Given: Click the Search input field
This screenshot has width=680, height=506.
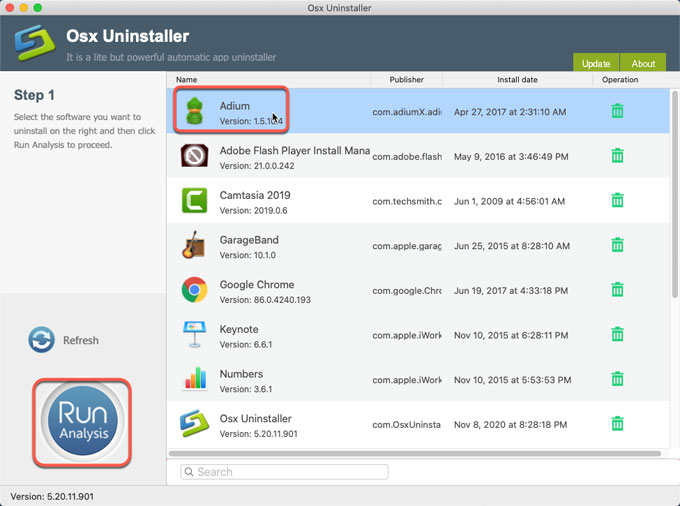Looking at the screenshot, I should 284,472.
